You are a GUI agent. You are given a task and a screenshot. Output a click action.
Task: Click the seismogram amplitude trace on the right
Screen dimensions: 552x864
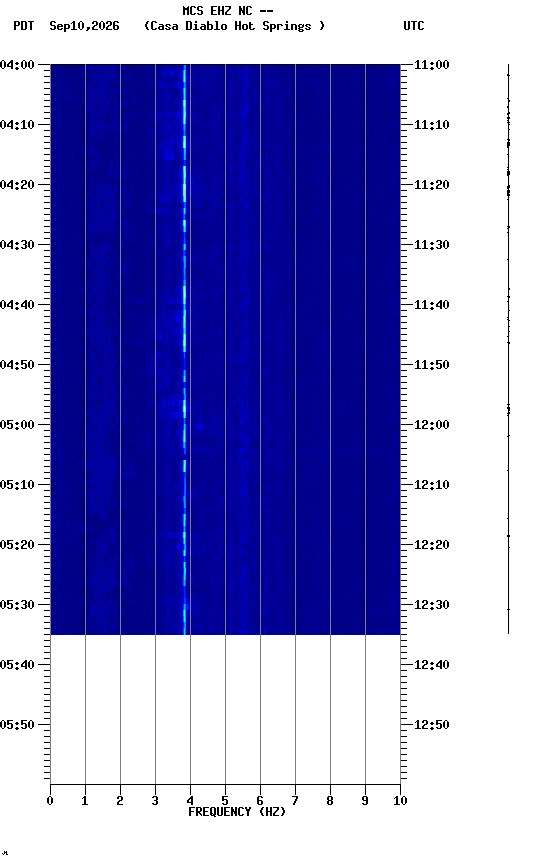click(x=508, y=349)
